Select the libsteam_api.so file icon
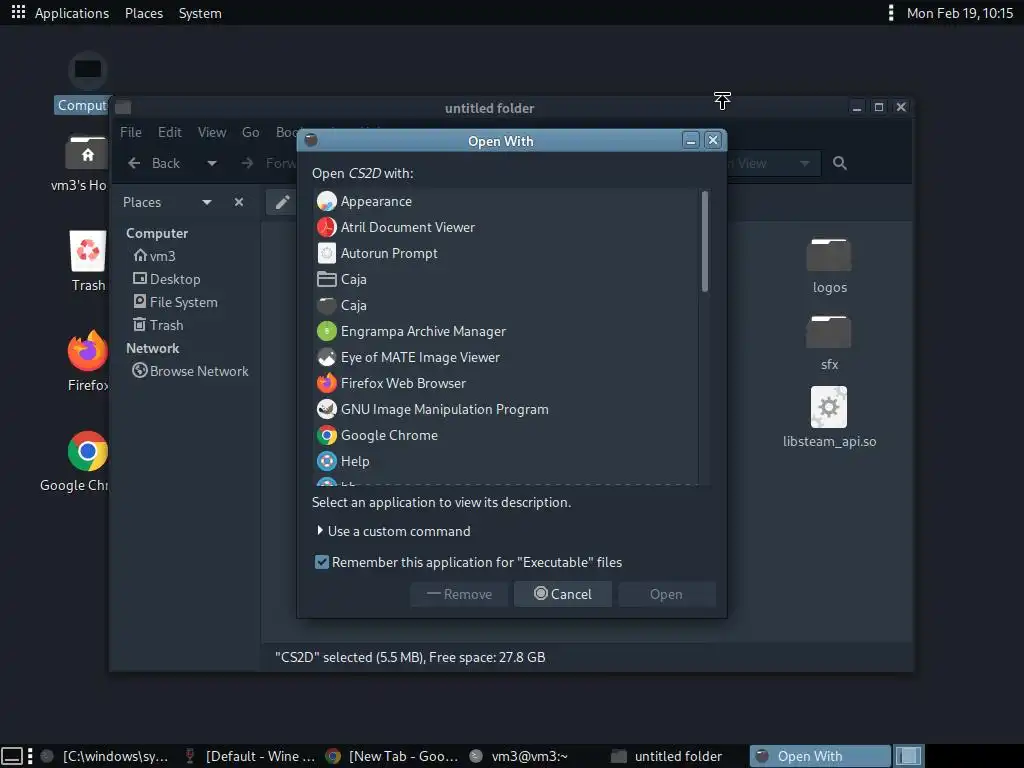1024x768 pixels. (829, 407)
